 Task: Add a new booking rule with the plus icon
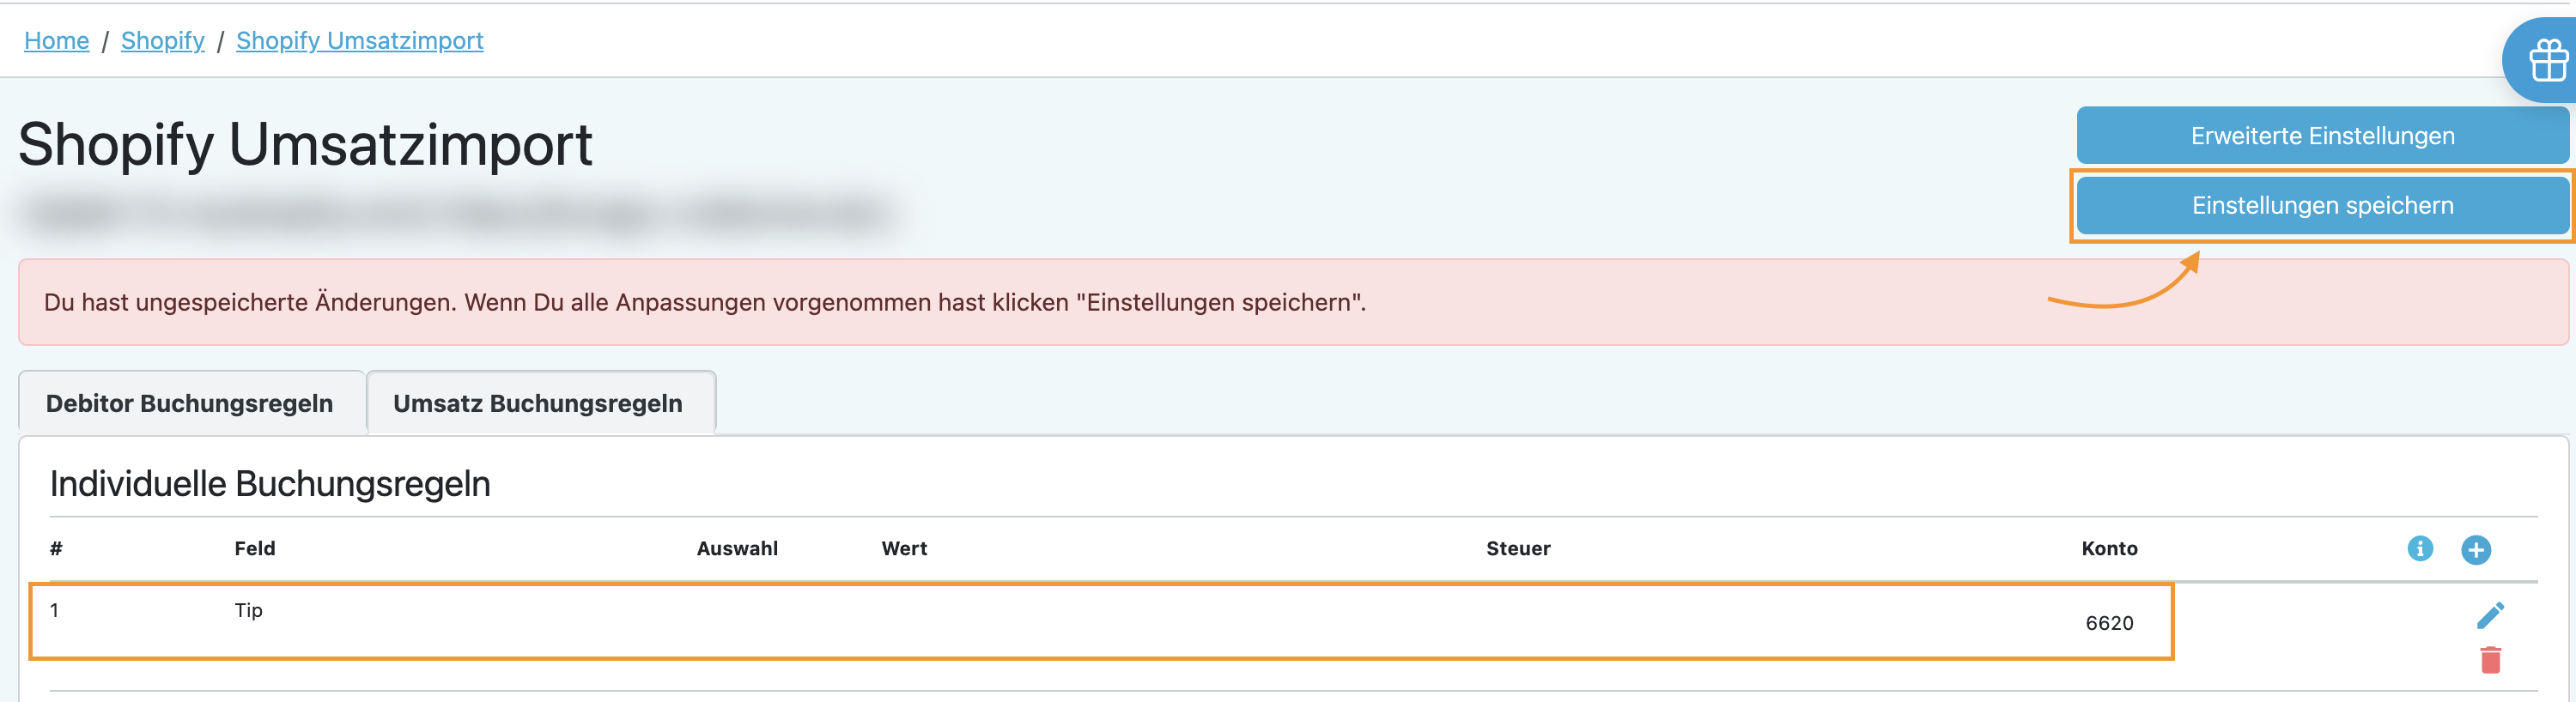(x=2475, y=549)
